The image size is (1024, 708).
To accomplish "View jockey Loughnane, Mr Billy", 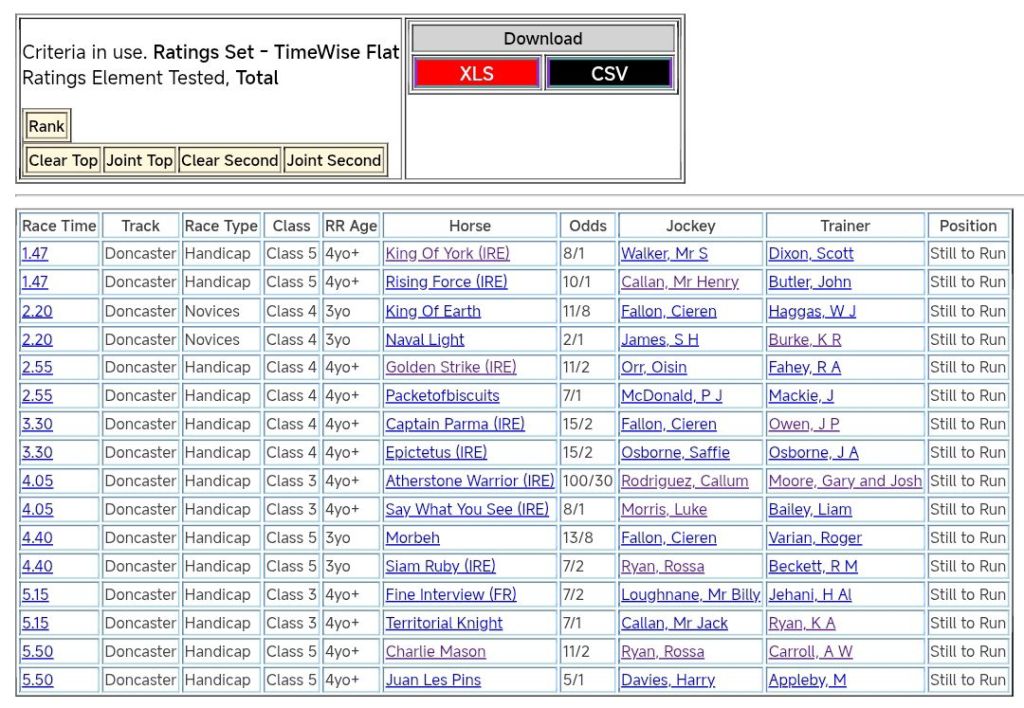I will [x=690, y=594].
